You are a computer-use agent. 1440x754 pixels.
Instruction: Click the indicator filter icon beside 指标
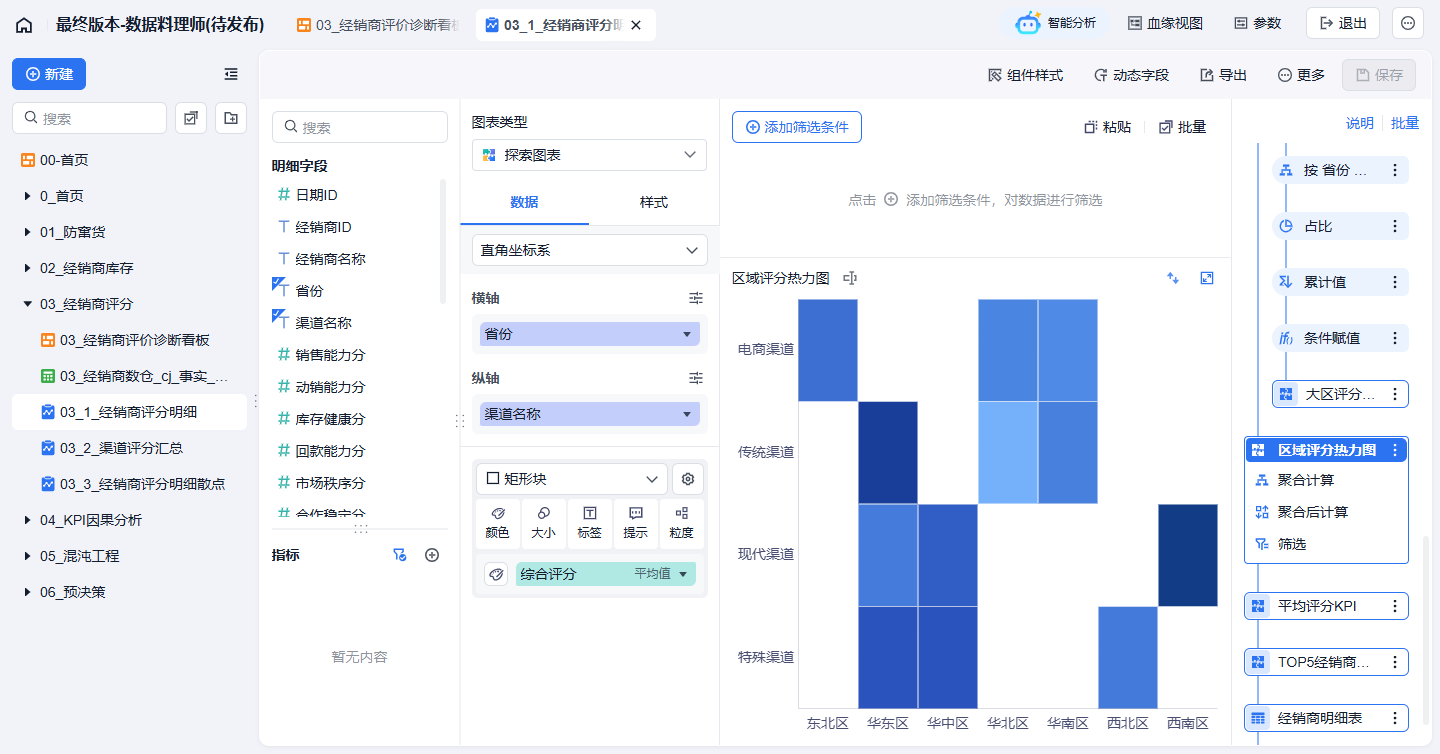[x=400, y=555]
